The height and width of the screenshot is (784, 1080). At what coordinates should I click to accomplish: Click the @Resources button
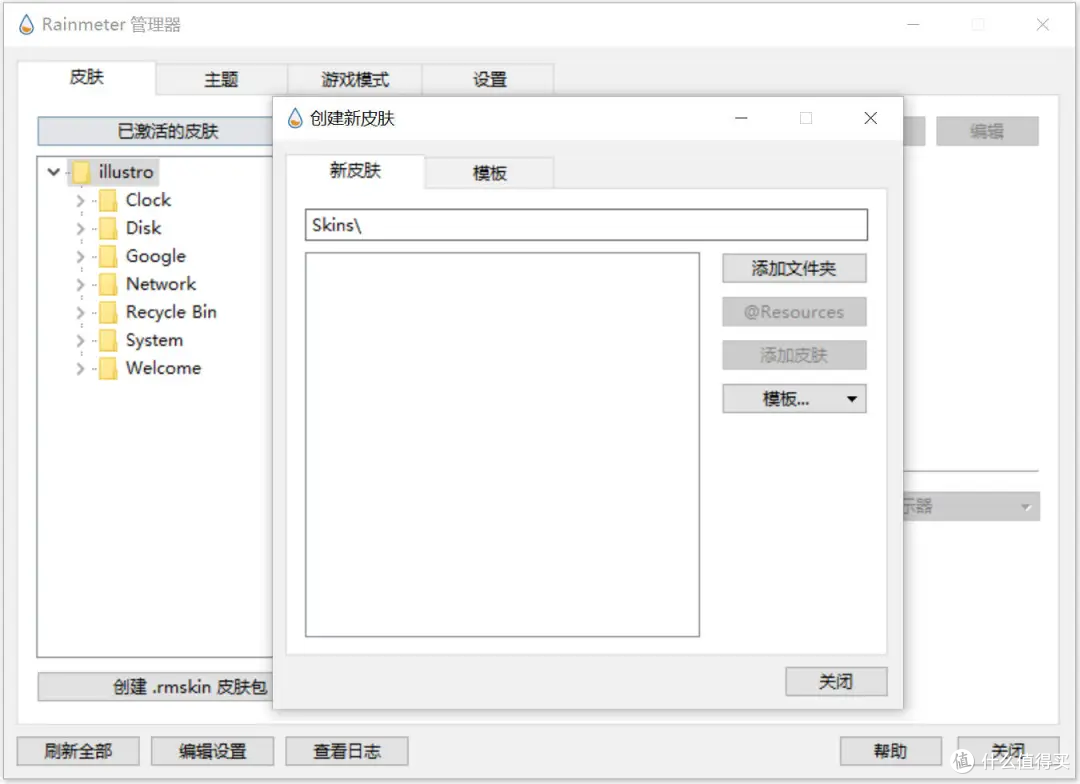click(794, 312)
